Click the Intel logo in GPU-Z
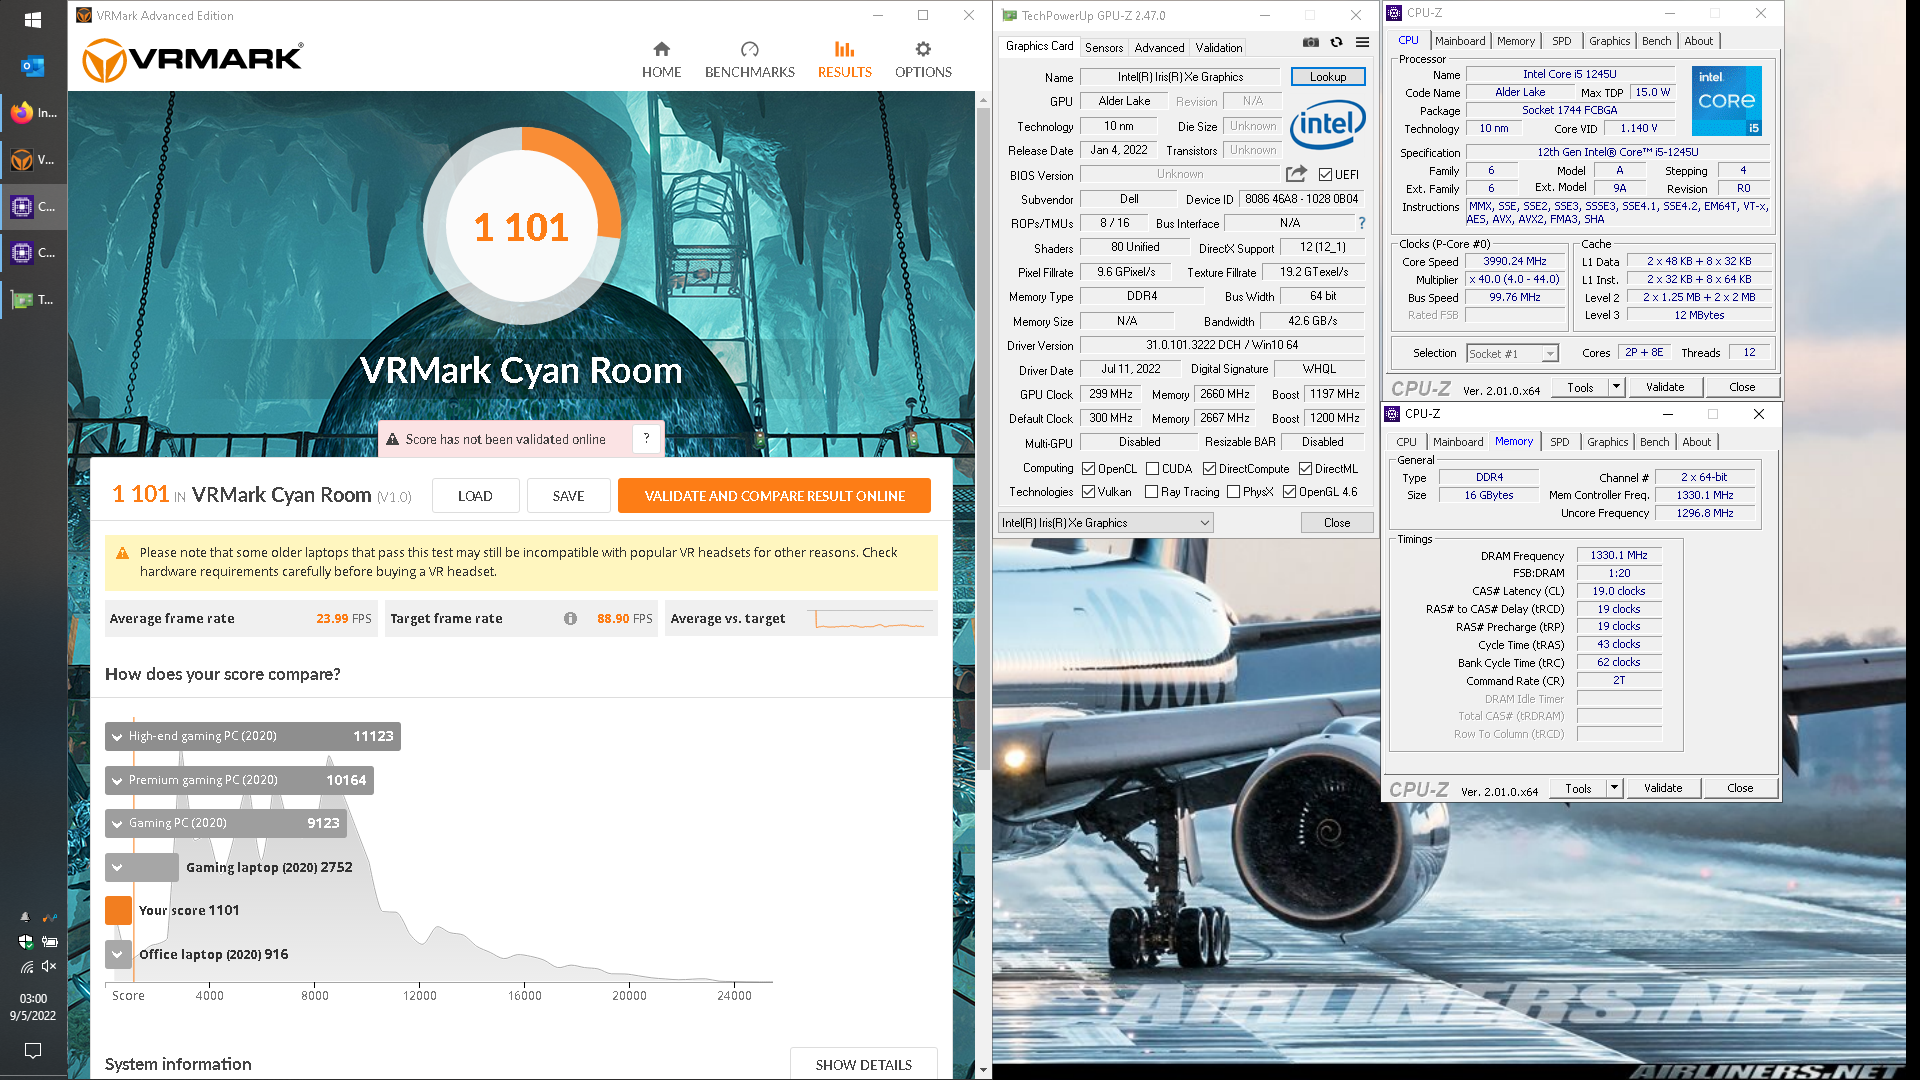This screenshot has width=1920, height=1080. point(1327,125)
